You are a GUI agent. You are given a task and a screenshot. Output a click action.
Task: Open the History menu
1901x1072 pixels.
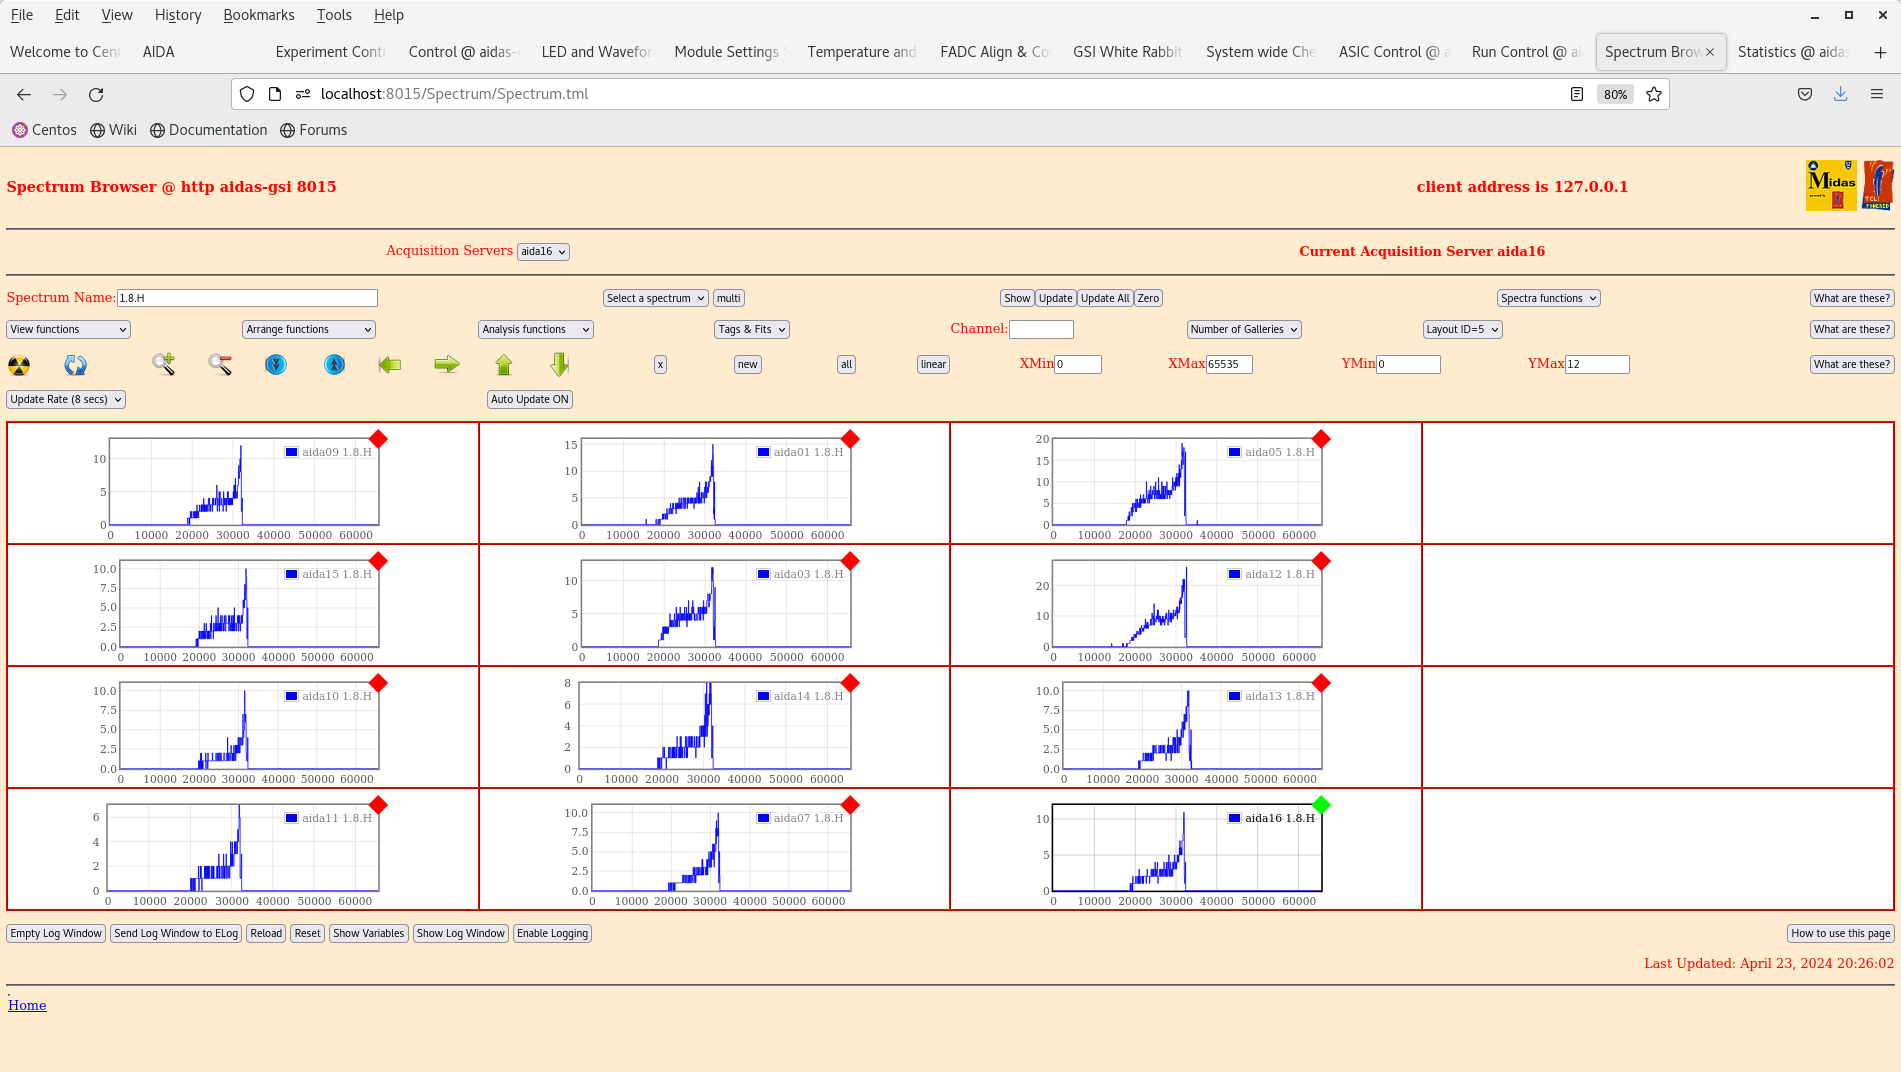pos(178,15)
